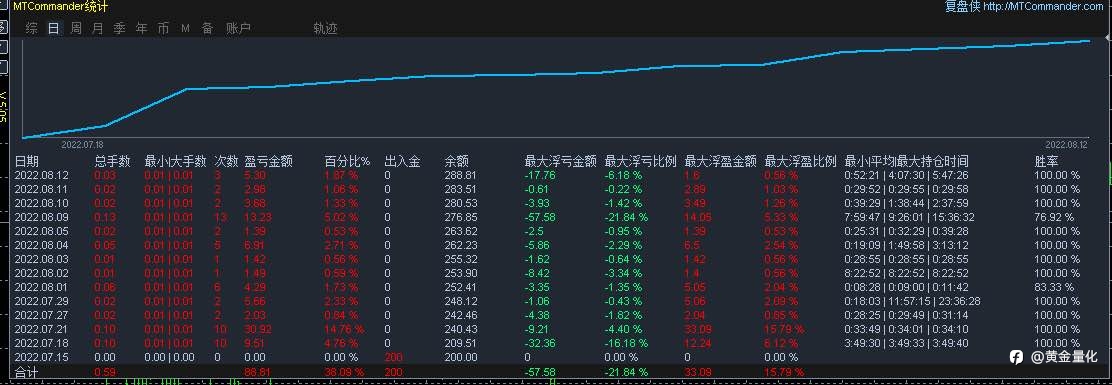Viewport: 1112px width, 385px height.
Task: Select the 2022.08.02 date row
Action: point(42,273)
